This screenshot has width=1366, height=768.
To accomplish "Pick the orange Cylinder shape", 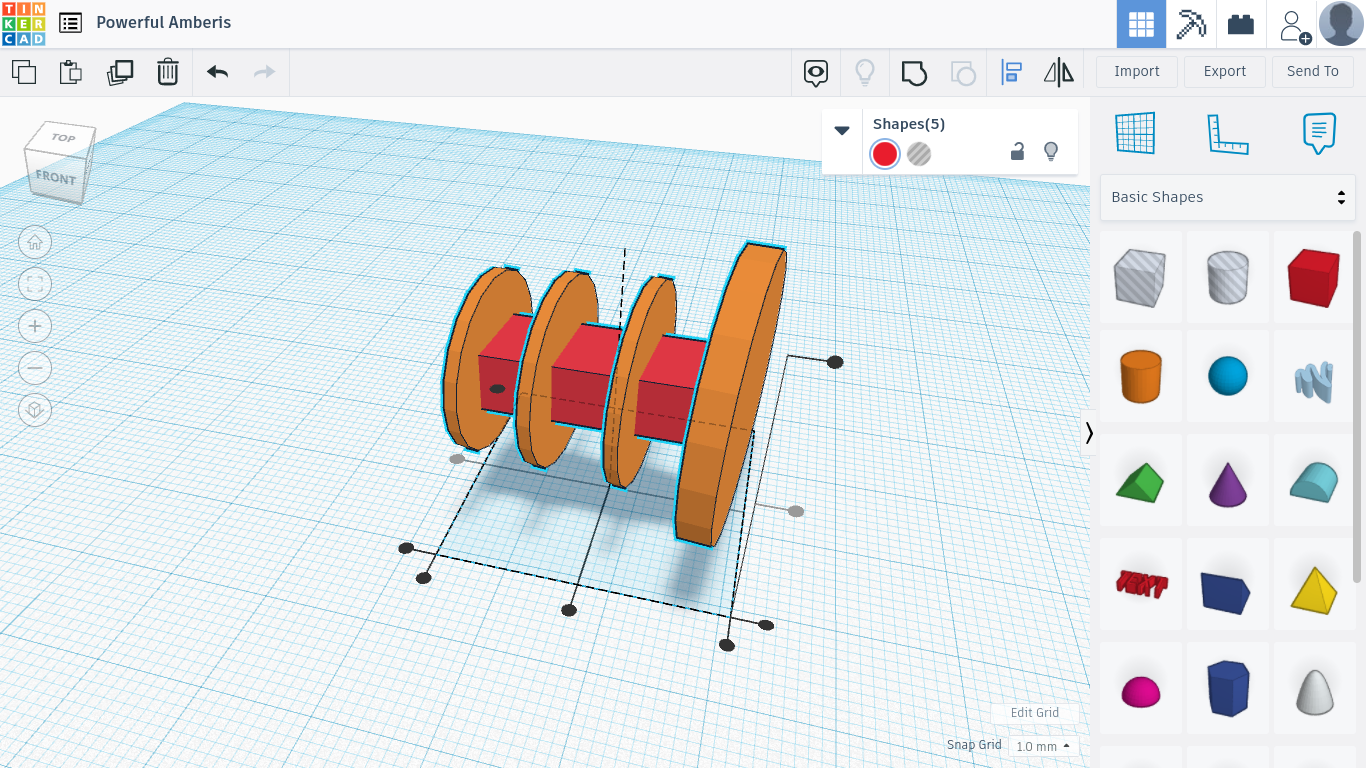I will [x=1140, y=377].
